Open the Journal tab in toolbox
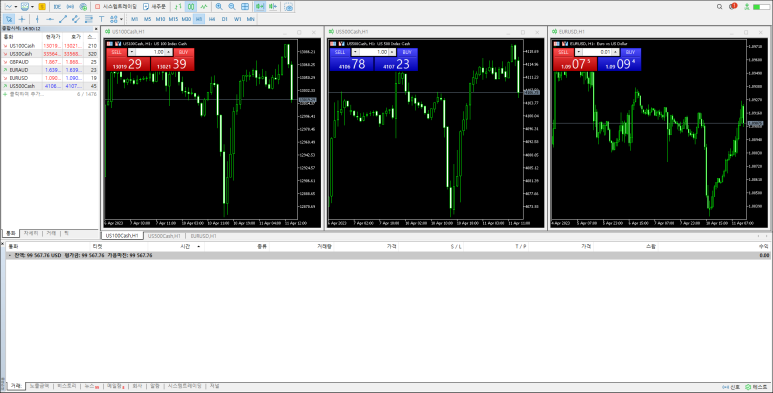Screen dimensions: 773x393 pyautogui.click(x=214, y=386)
